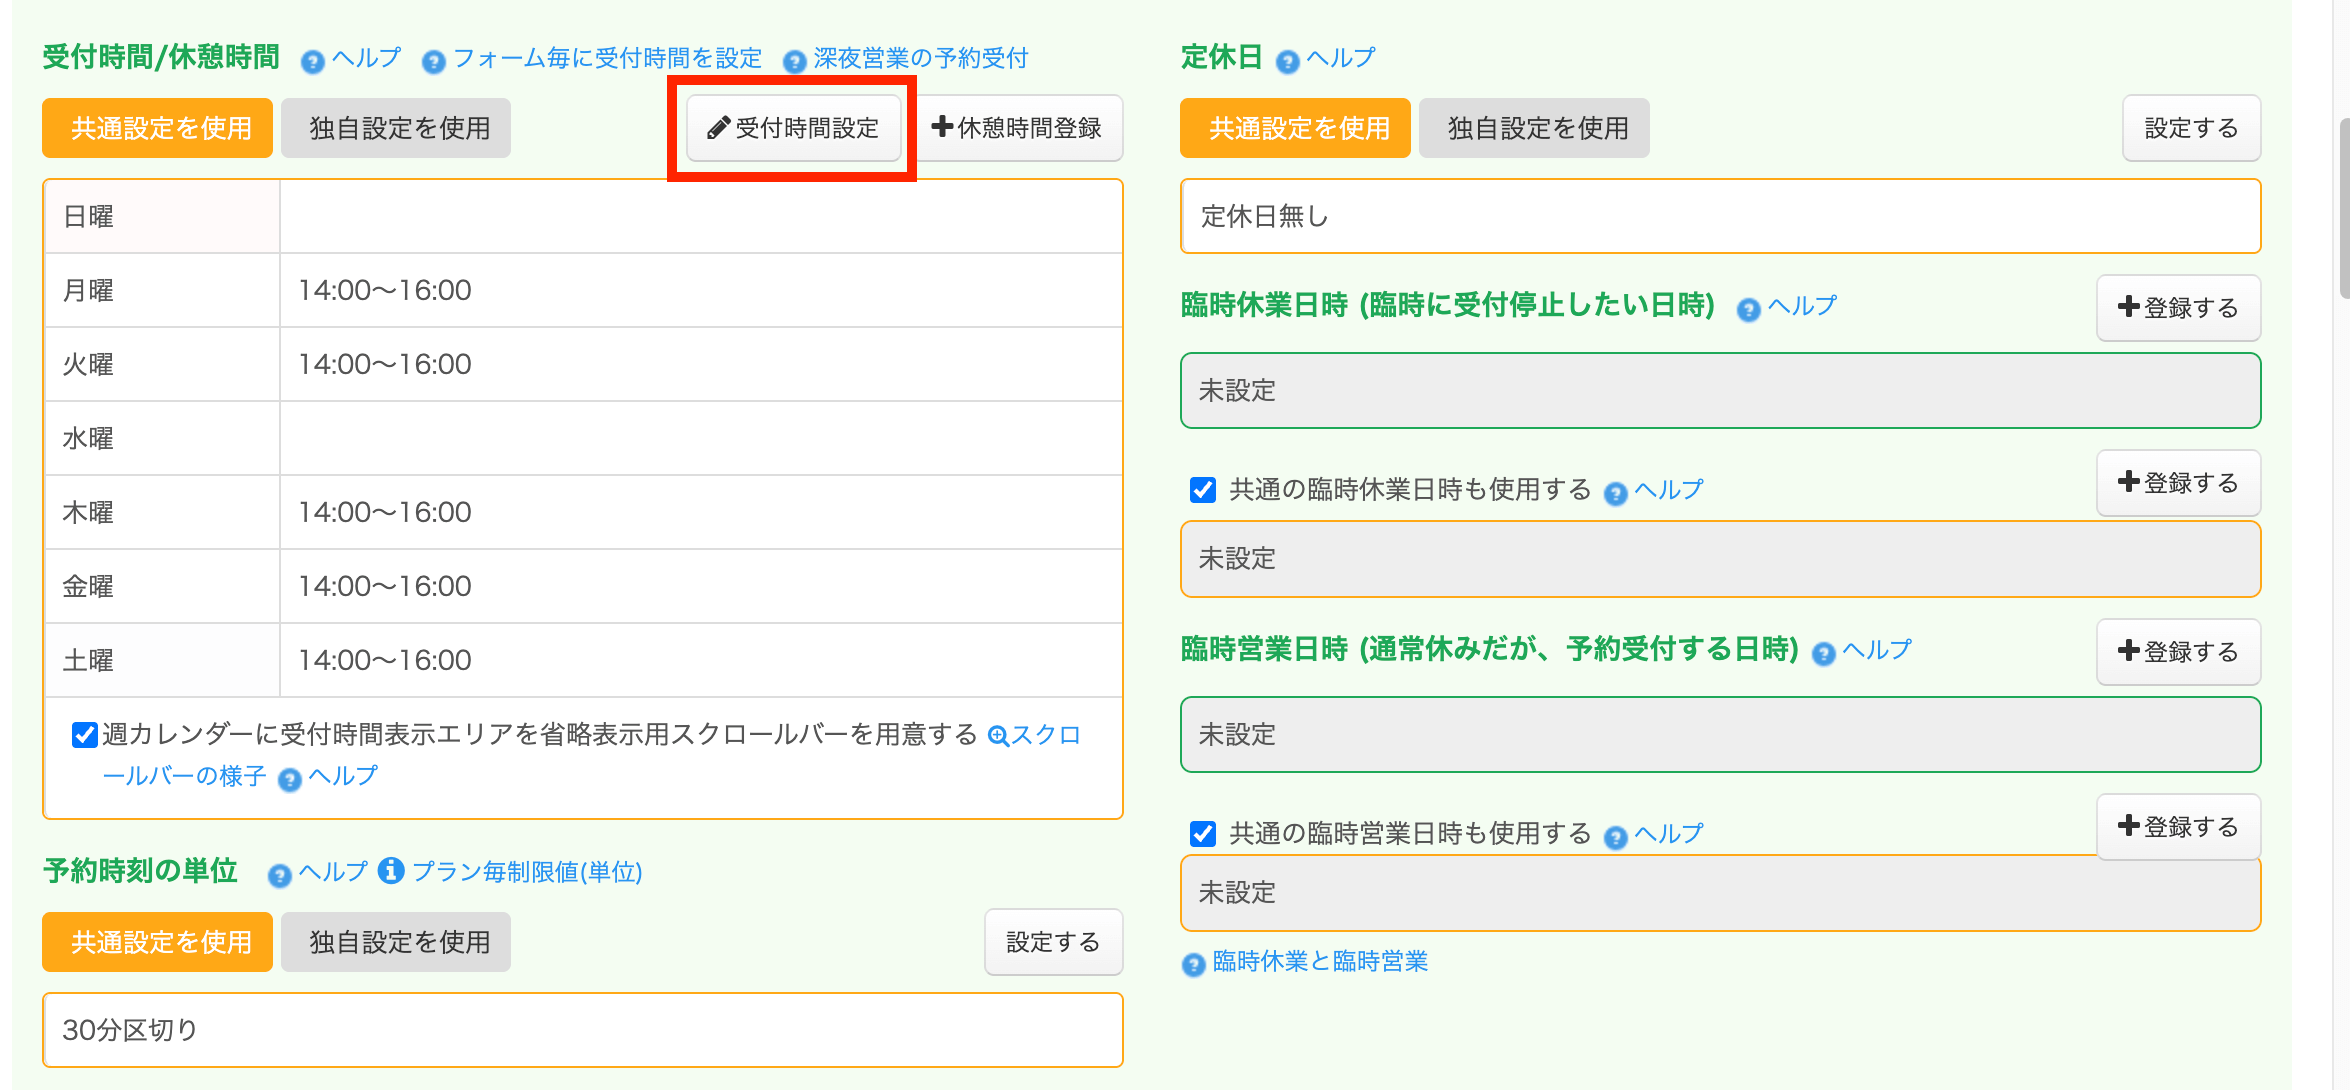
Task: Click question icon beside 臨時休業と臨時営業 link
Action: [x=1193, y=964]
